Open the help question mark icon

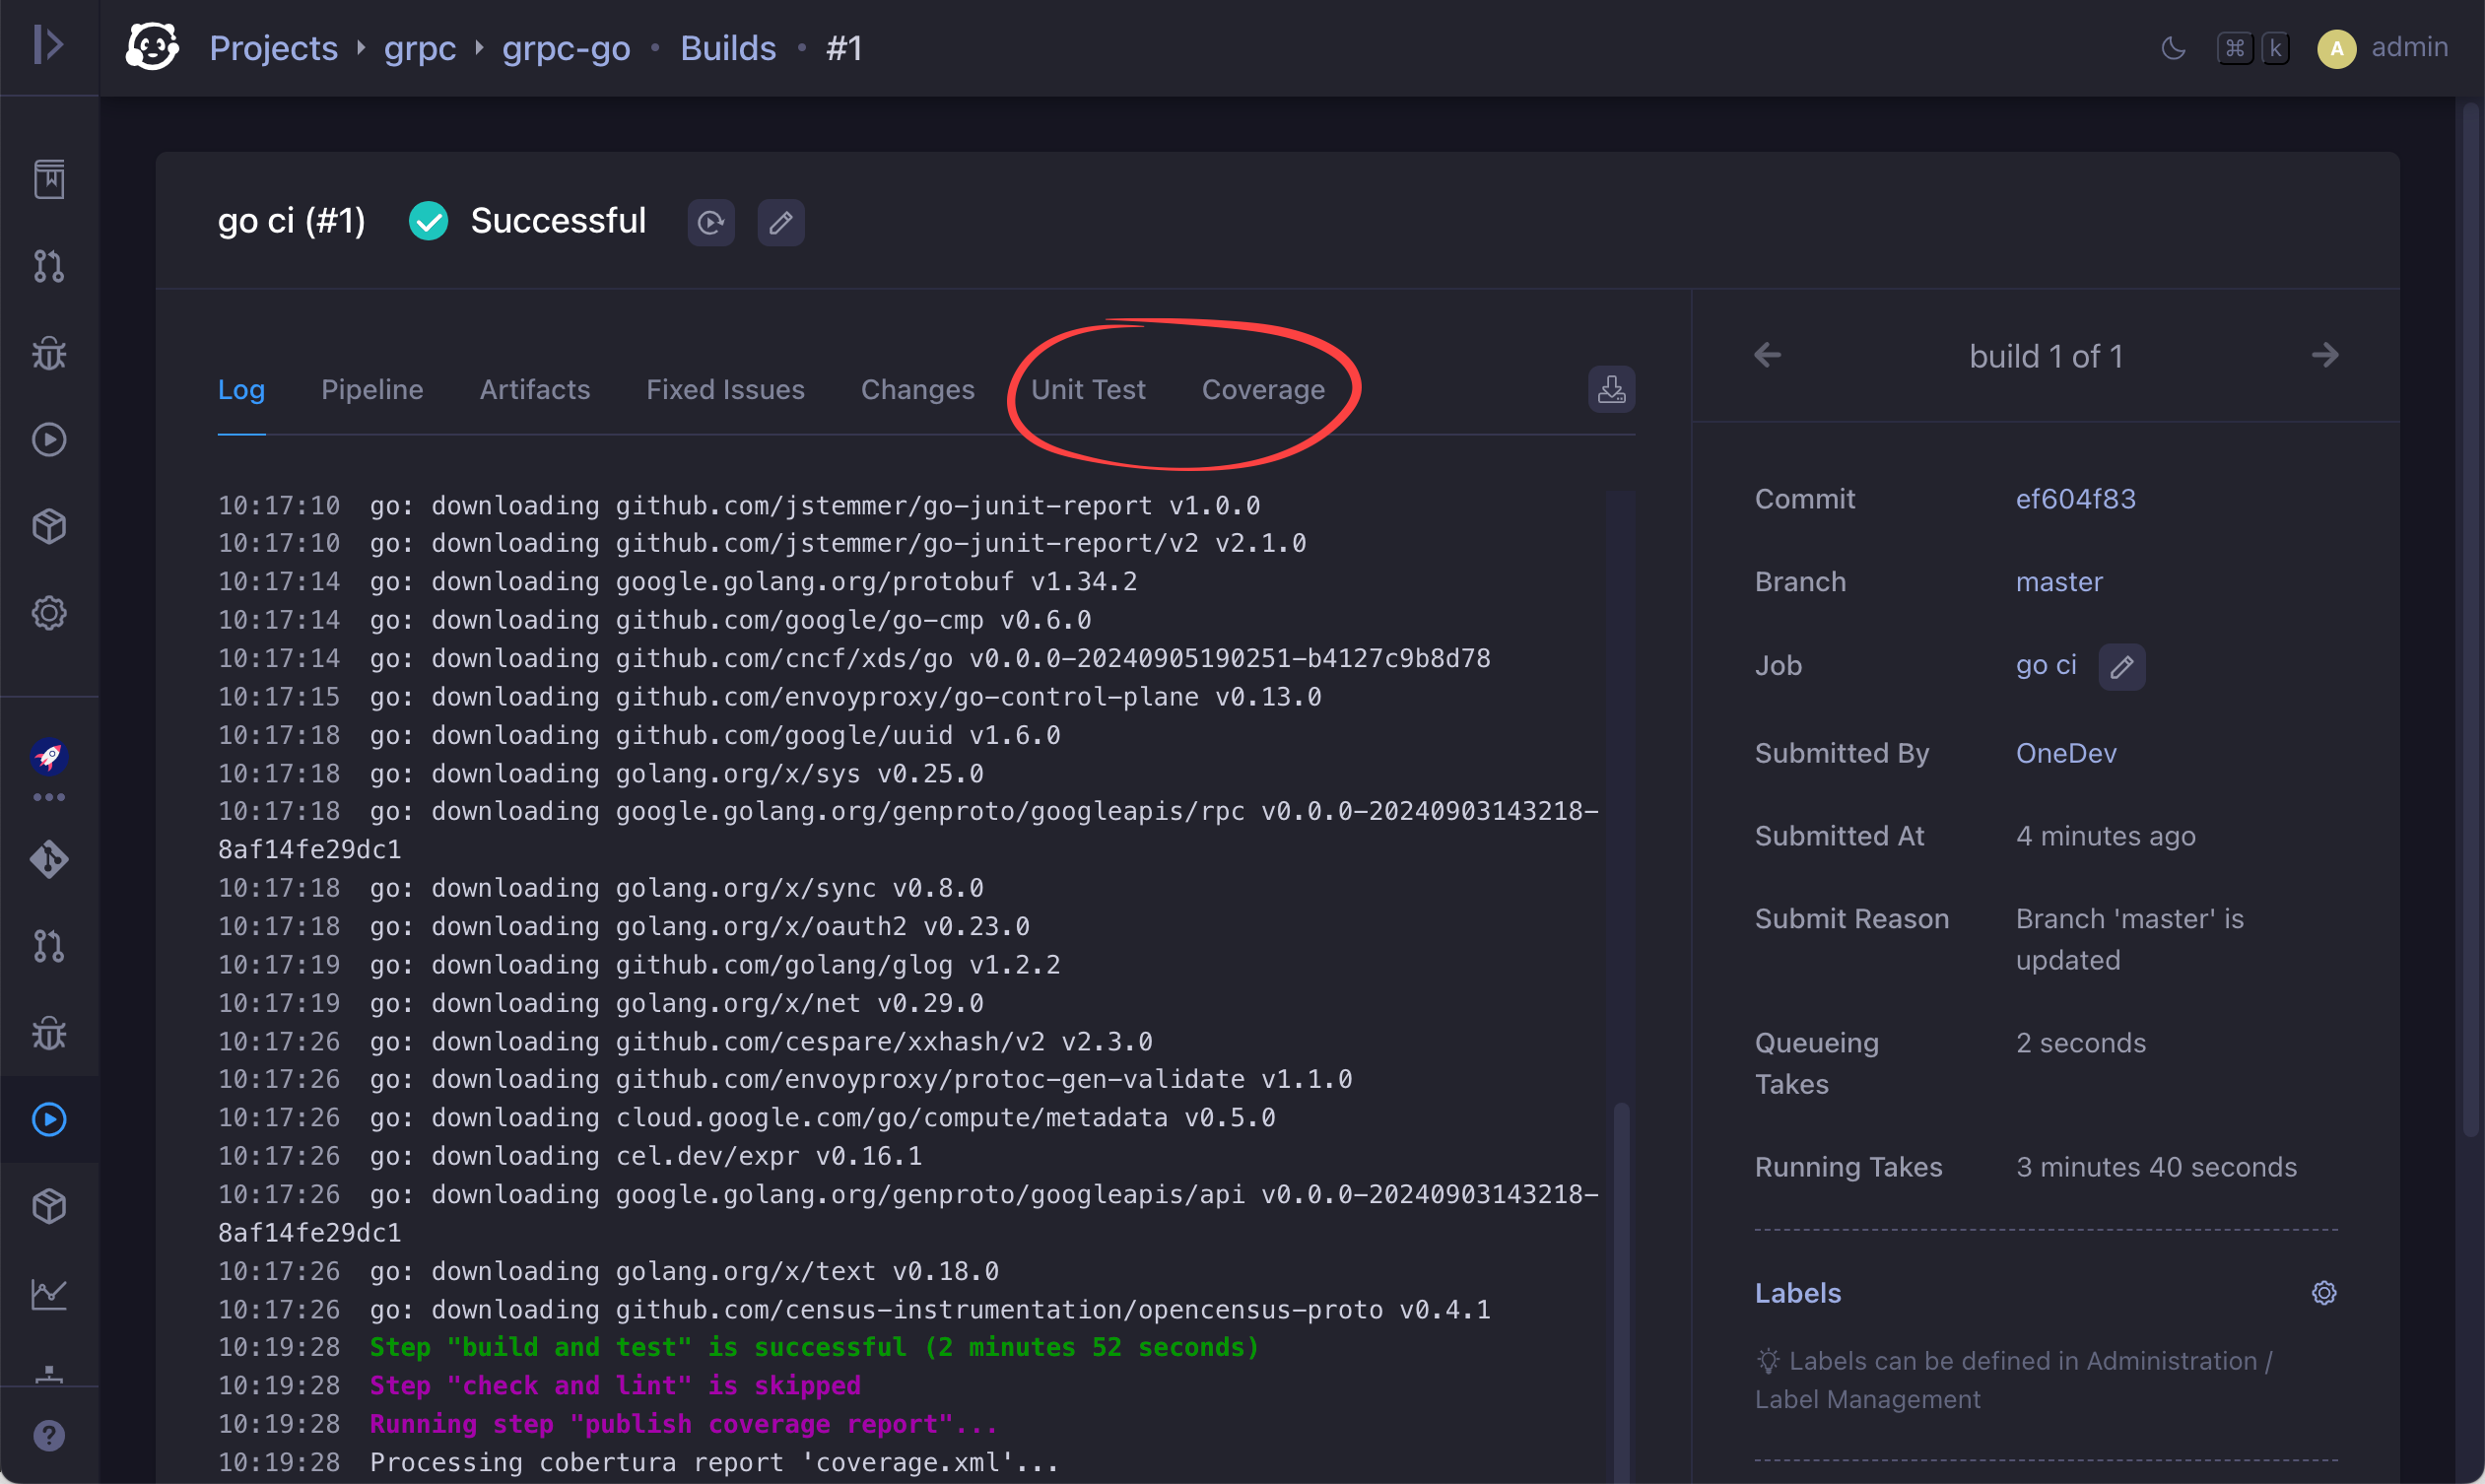coord(48,1436)
